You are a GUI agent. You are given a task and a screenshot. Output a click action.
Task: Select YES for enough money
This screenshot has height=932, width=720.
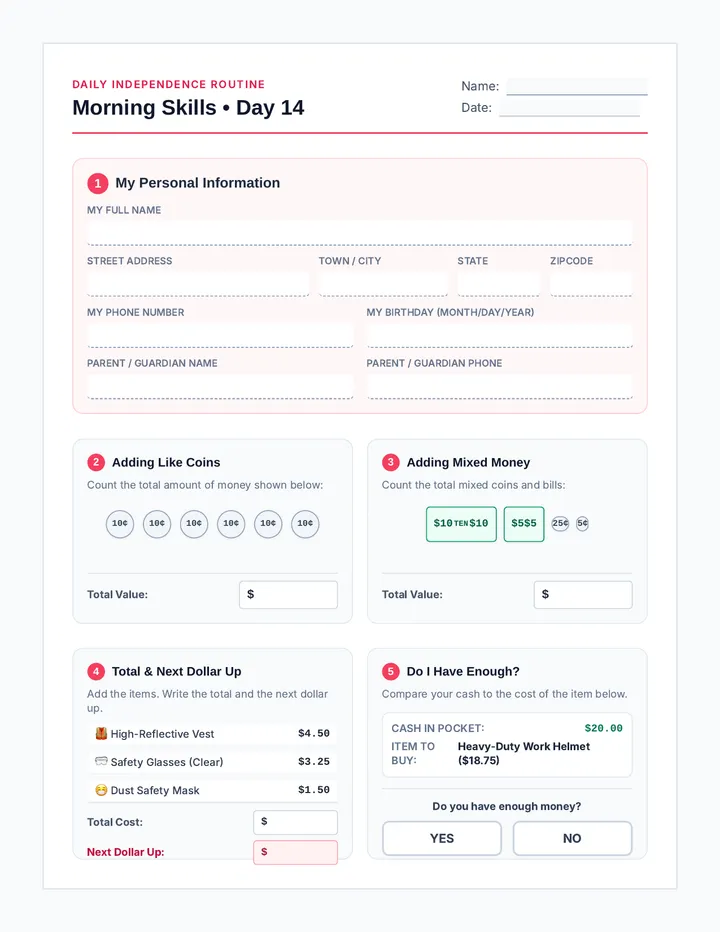[442, 838]
